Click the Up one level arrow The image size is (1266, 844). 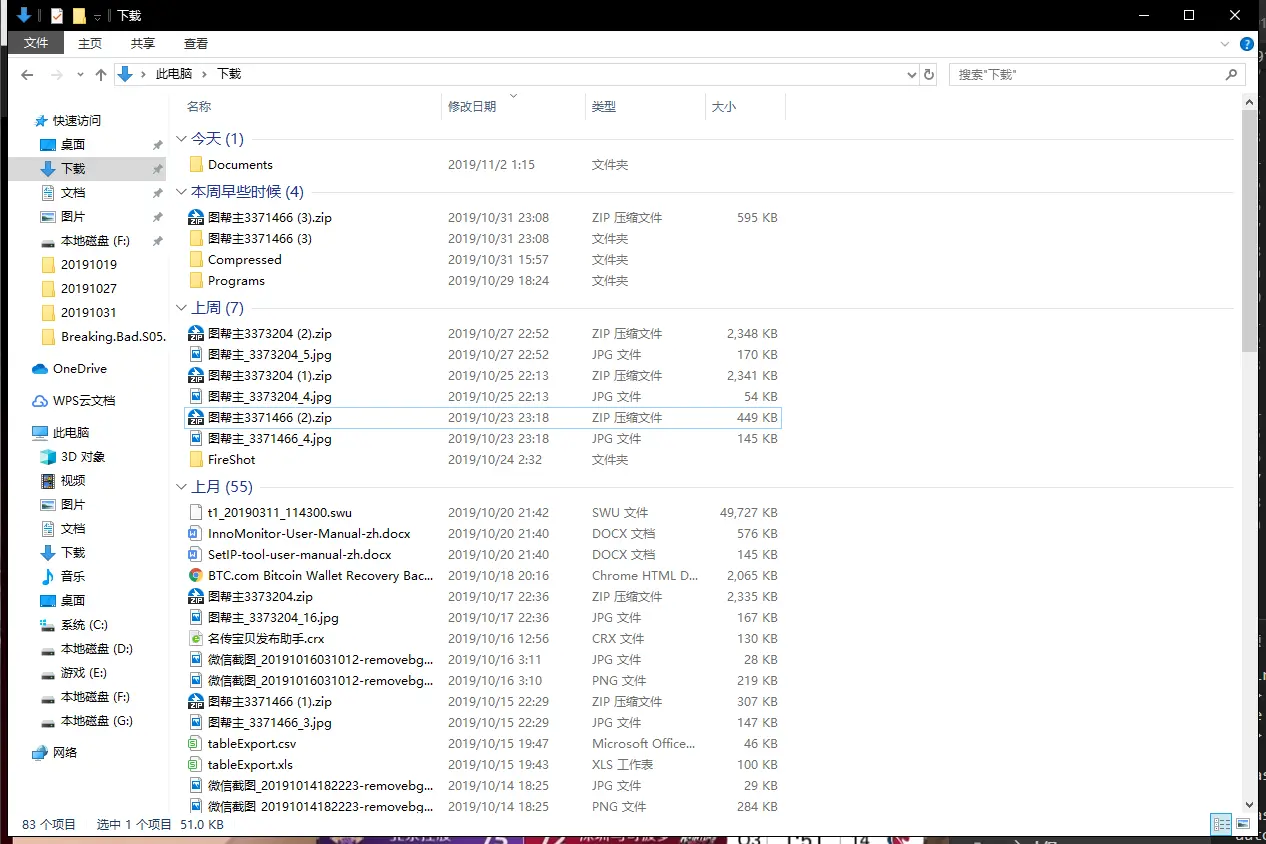[100, 74]
